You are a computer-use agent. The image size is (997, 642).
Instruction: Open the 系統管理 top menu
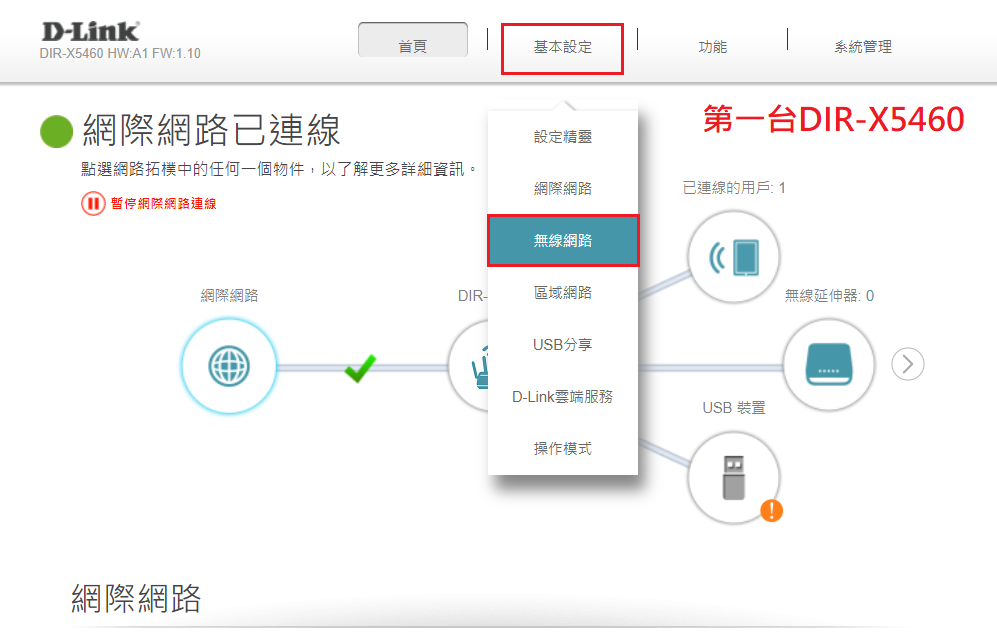coord(862,47)
